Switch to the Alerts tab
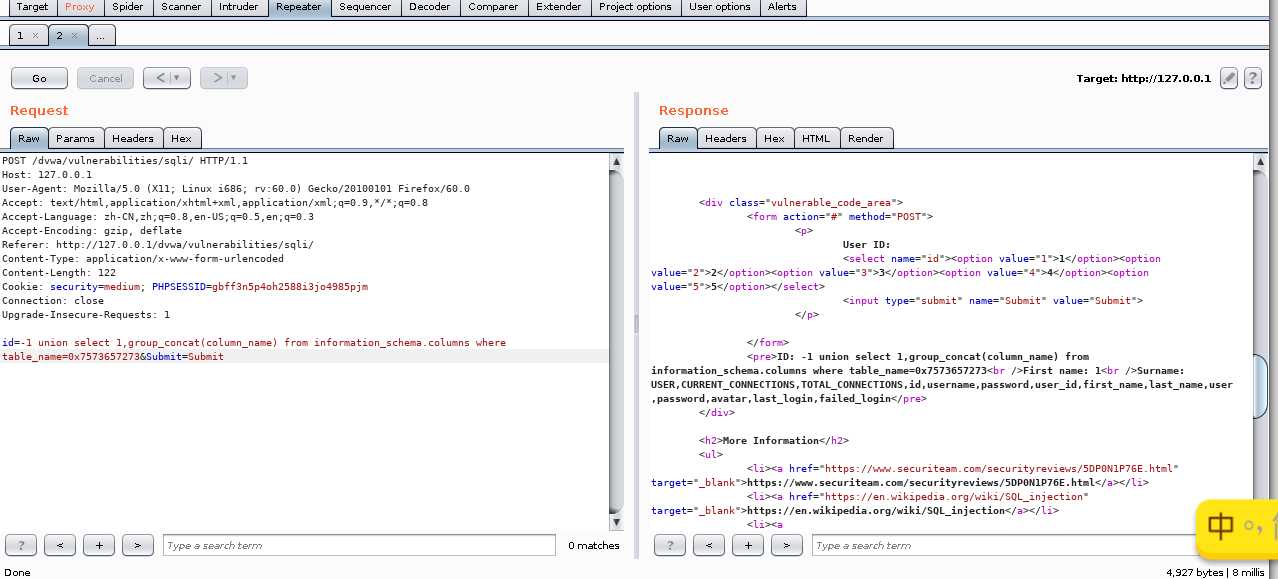 (x=782, y=7)
